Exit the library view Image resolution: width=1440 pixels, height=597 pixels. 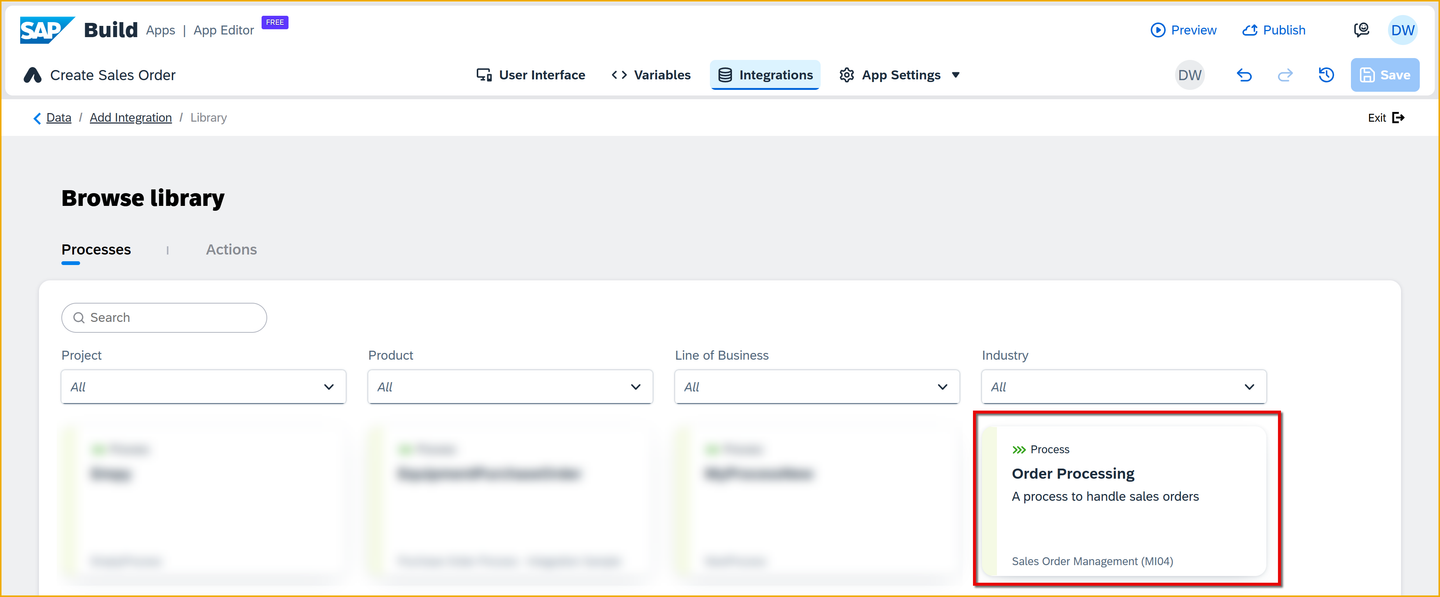[x=1387, y=118]
